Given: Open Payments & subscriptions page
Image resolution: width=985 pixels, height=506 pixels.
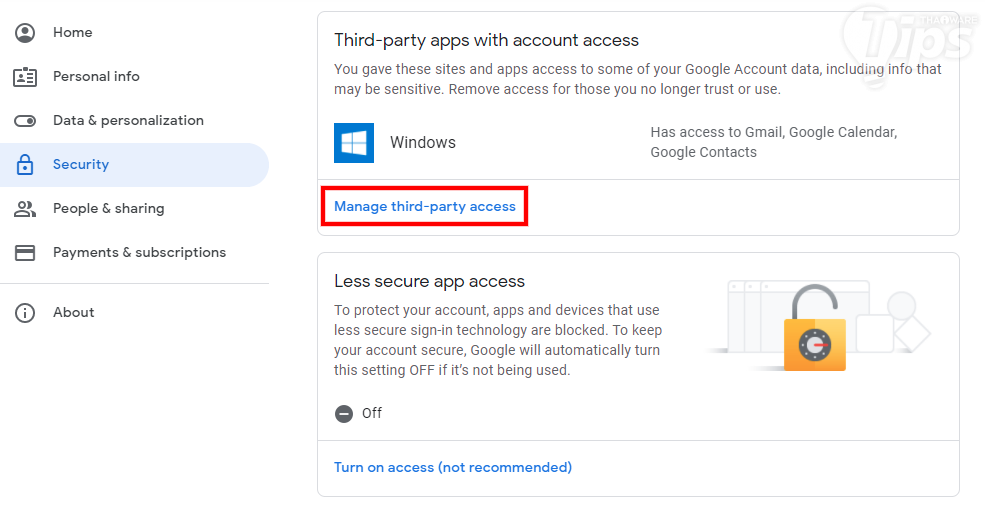Looking at the screenshot, I should (139, 252).
